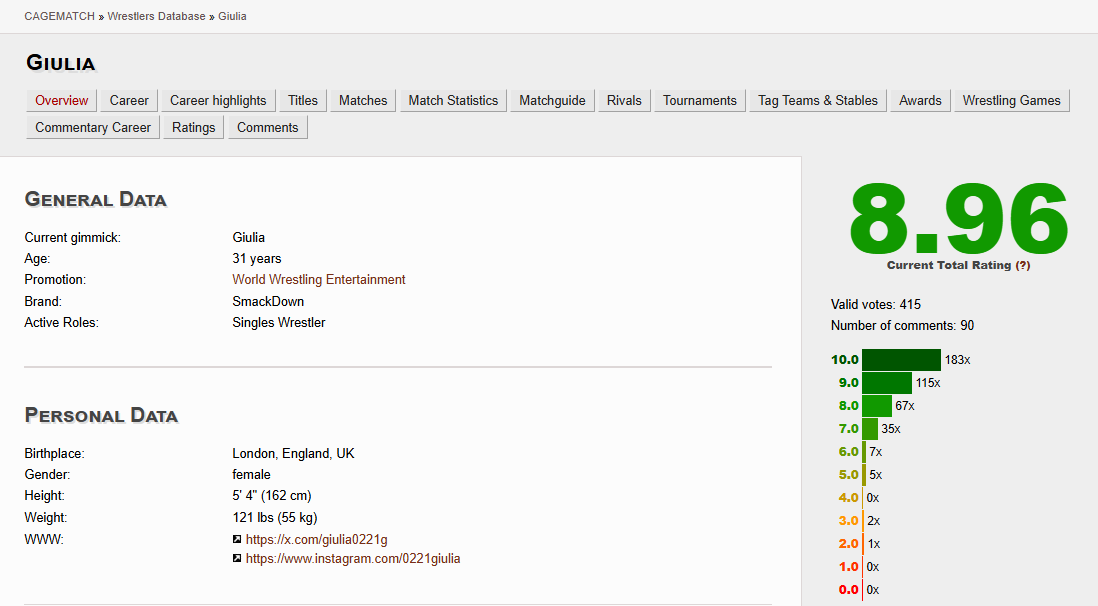Image resolution: width=1098 pixels, height=606 pixels.
Task: Open the x.com/giulia0221g link
Action: click(x=316, y=540)
